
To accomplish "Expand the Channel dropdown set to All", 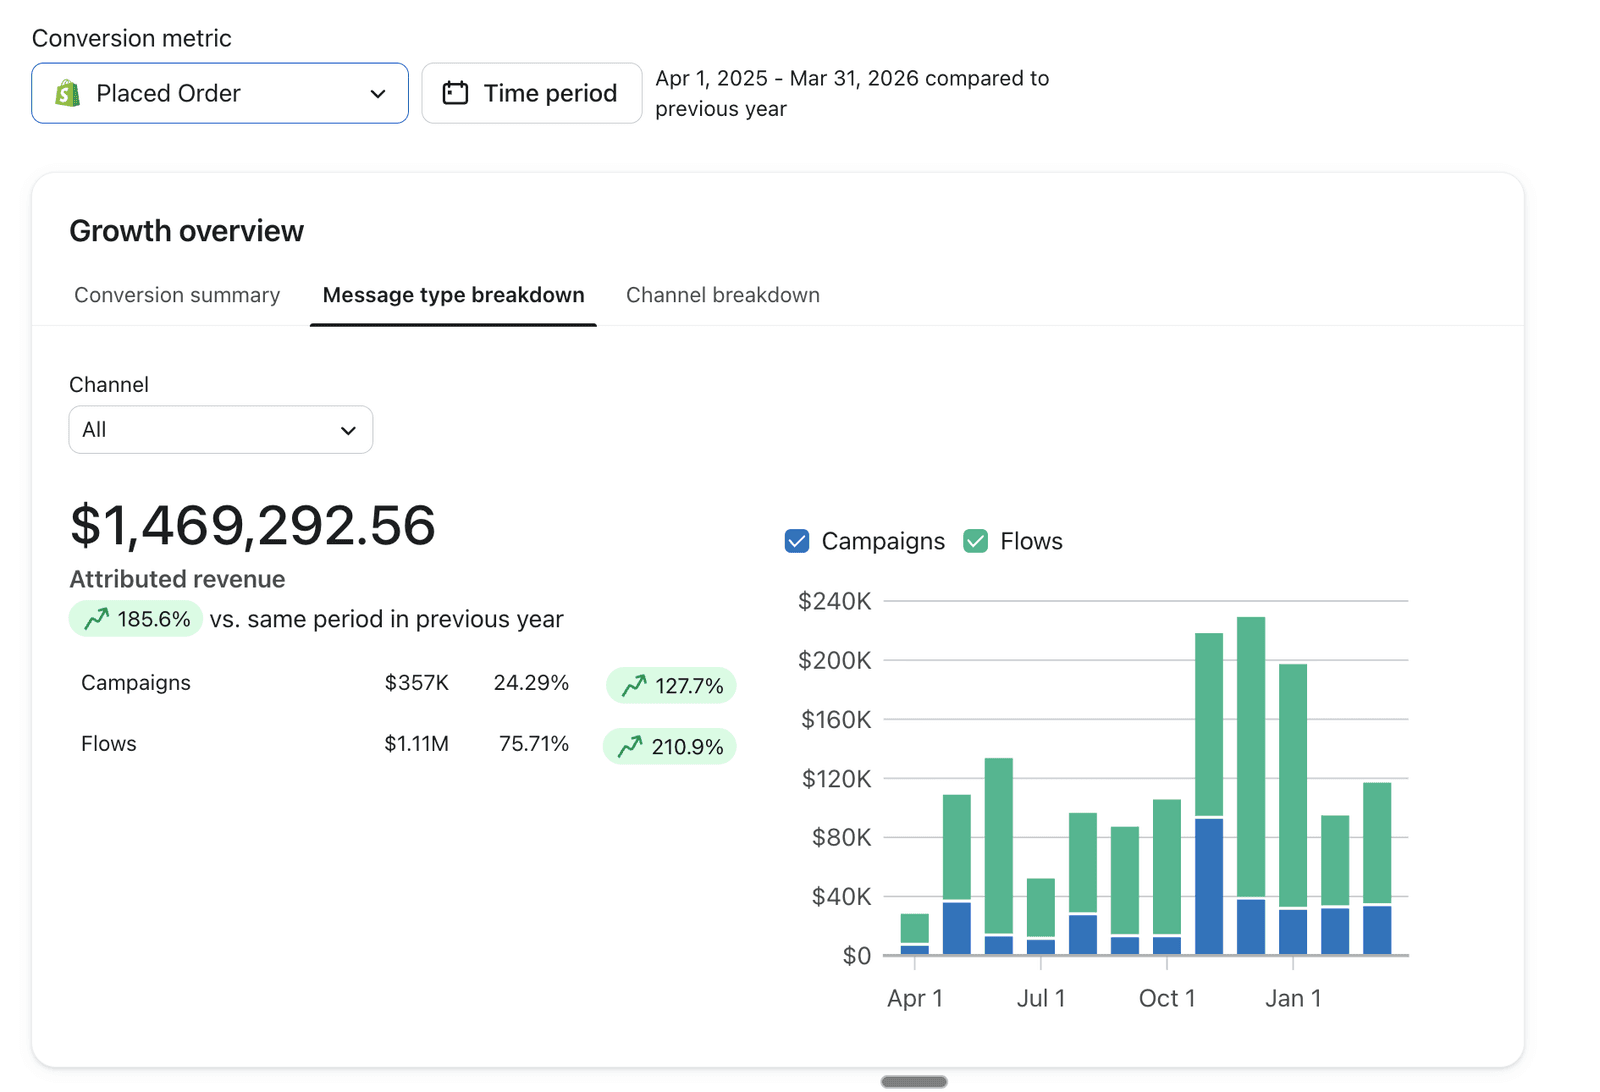I will pos(221,430).
